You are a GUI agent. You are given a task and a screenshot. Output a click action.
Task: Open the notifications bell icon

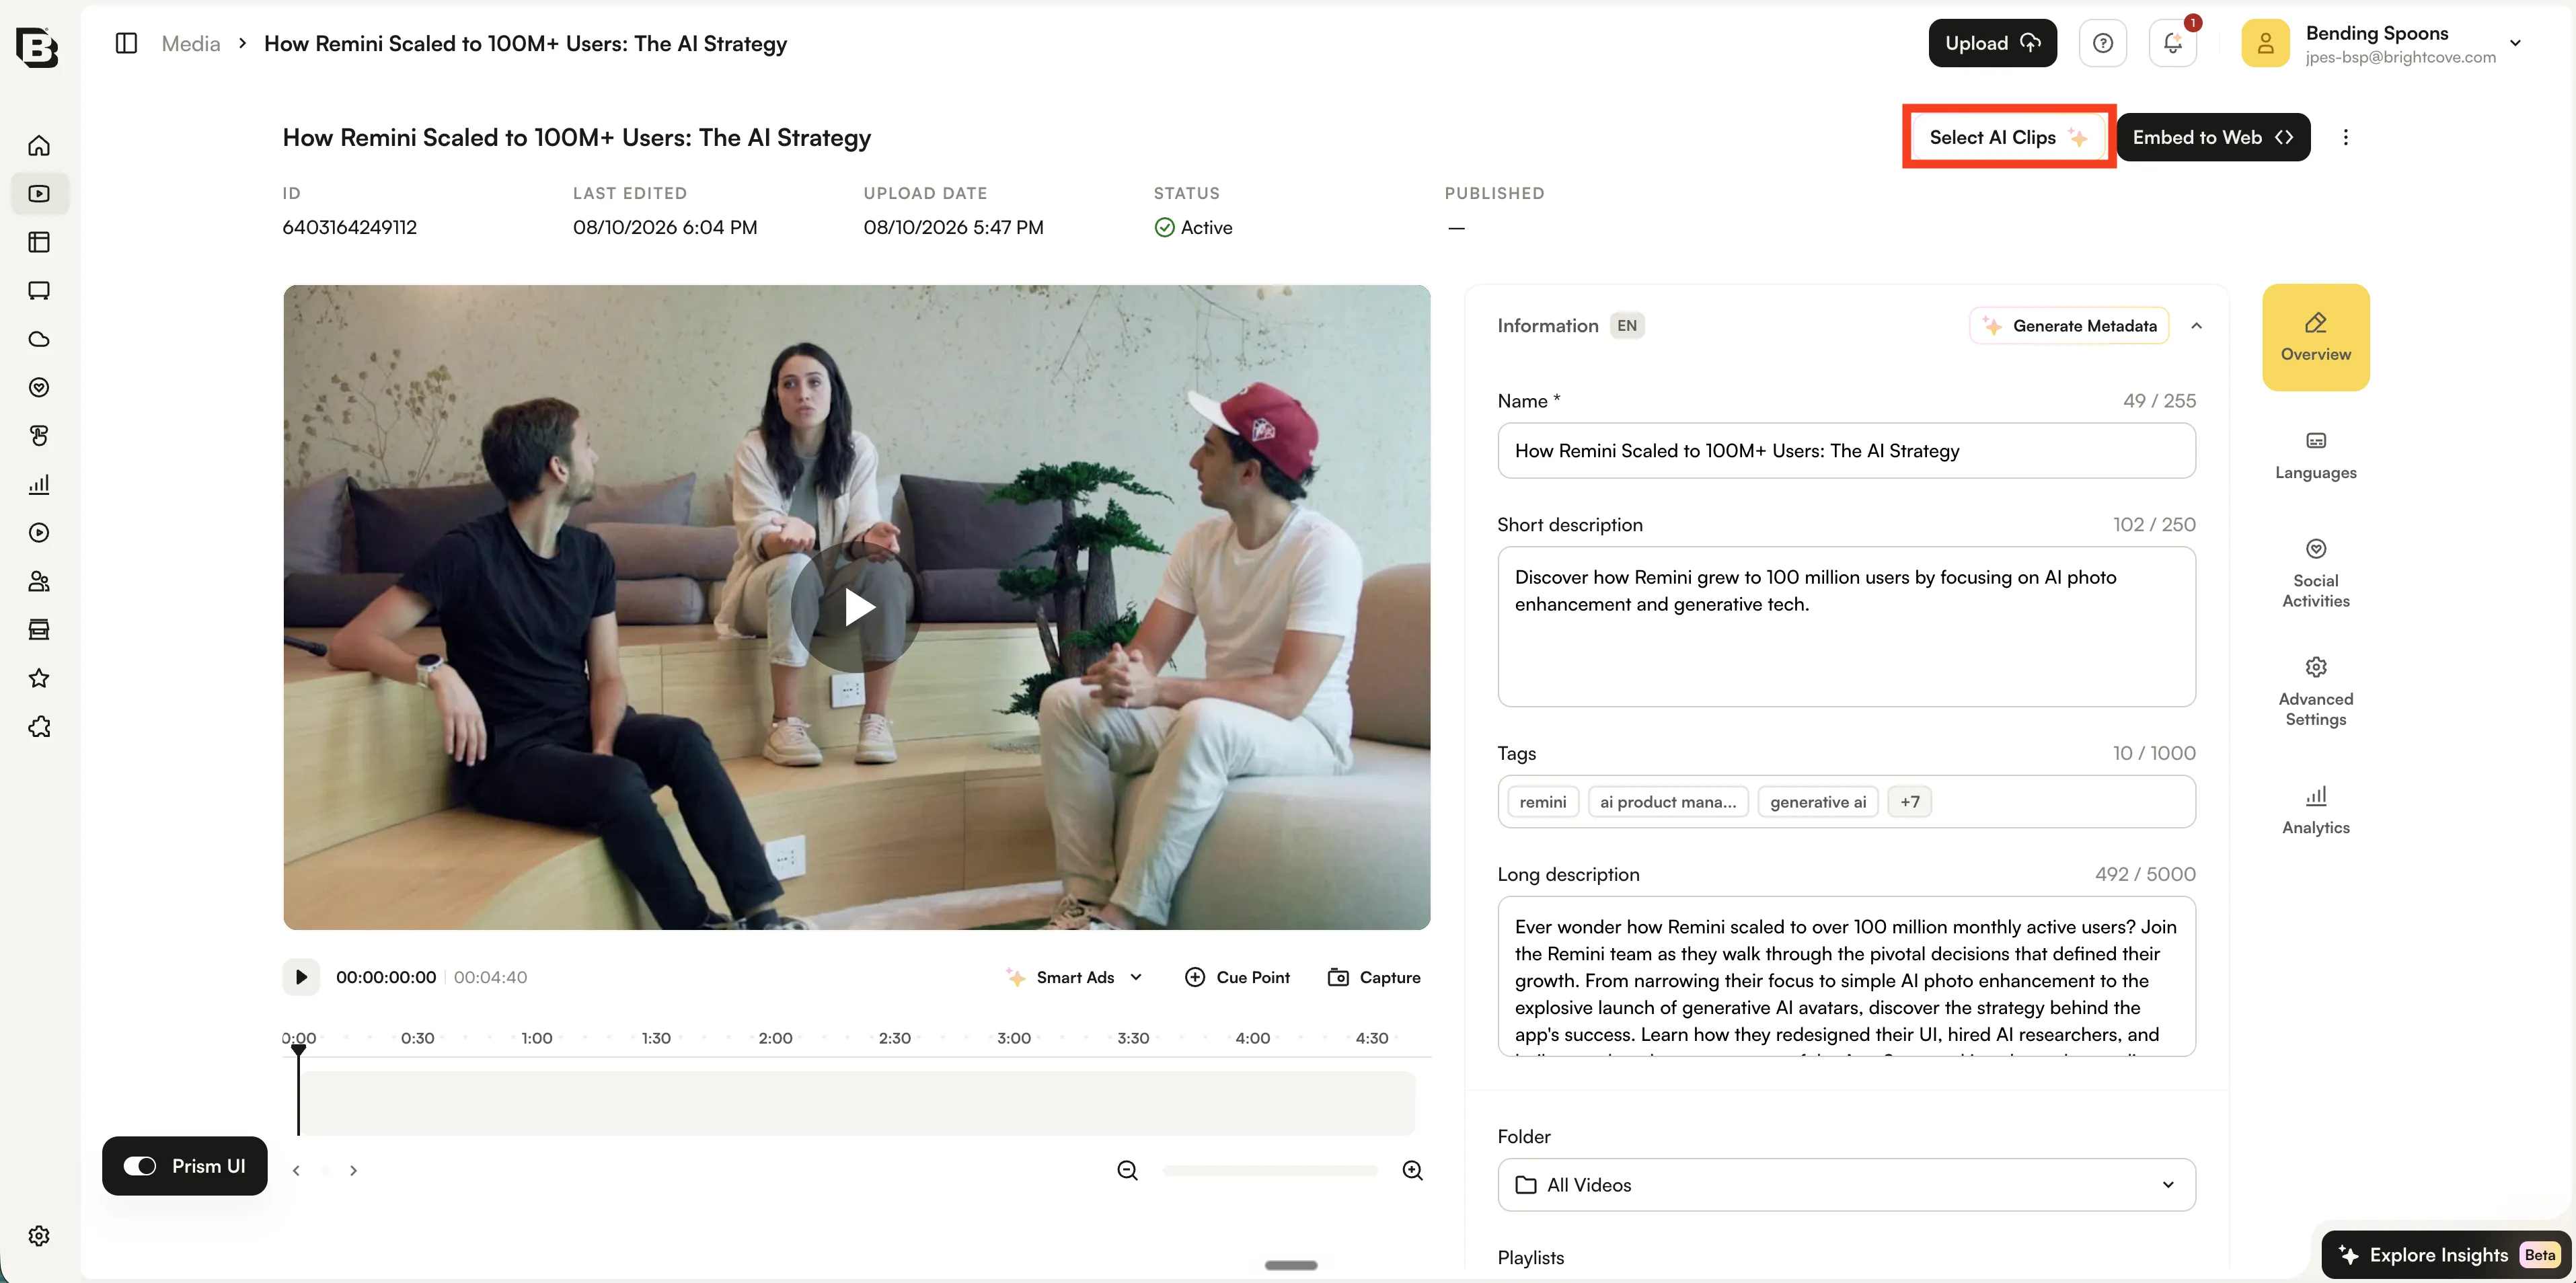tap(2173, 43)
